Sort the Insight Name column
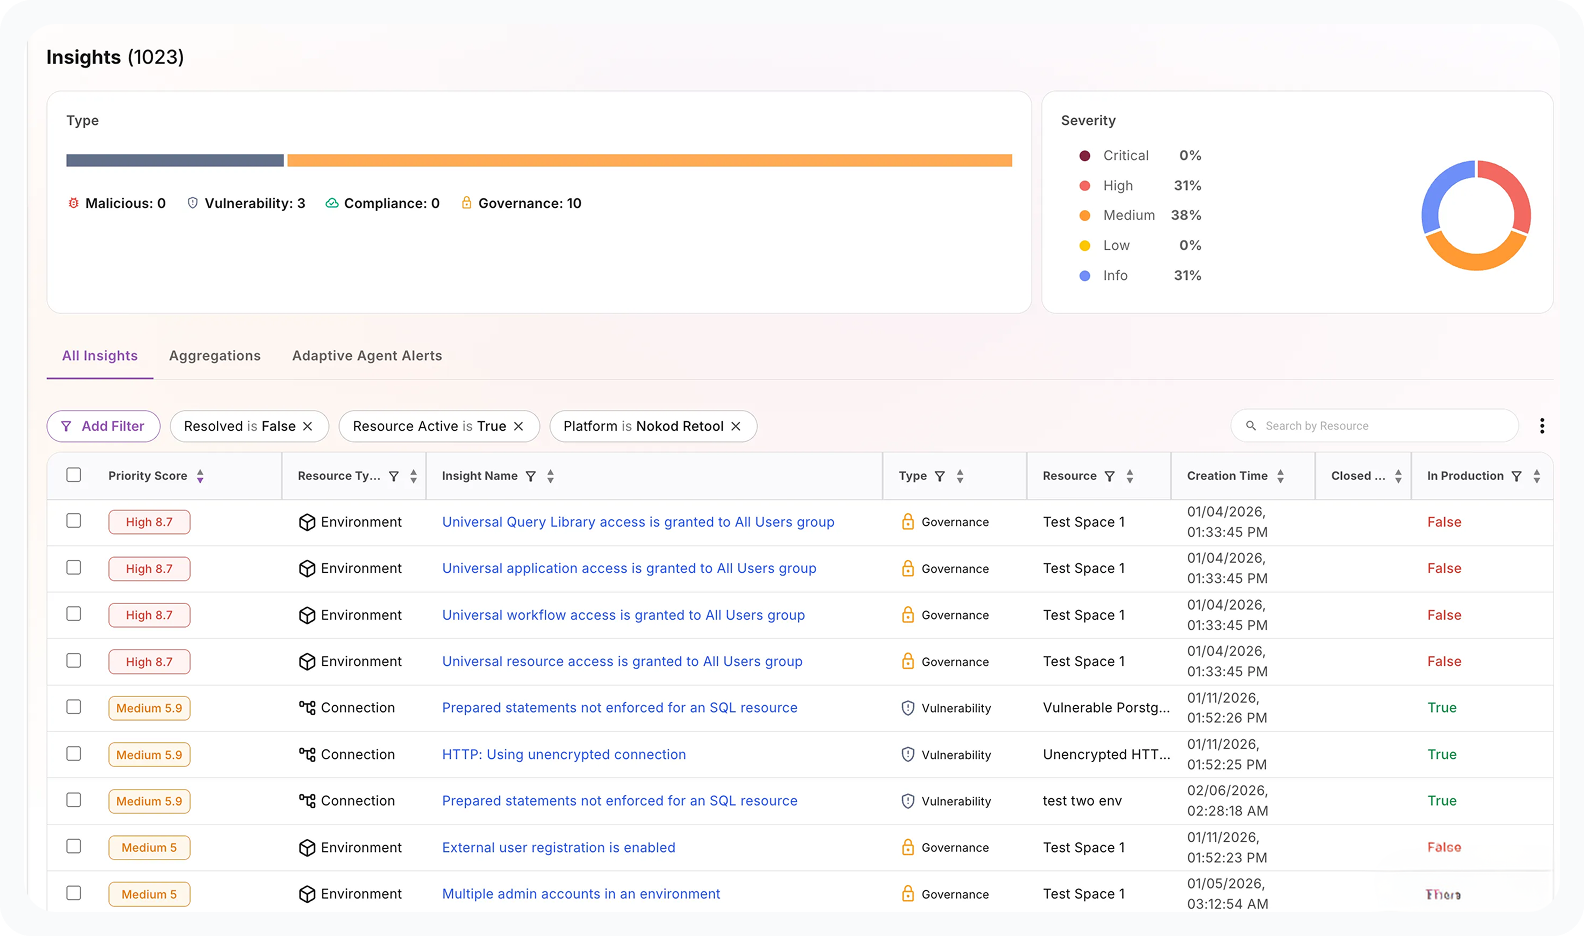Screen dimensions: 1584x936 click(551, 476)
